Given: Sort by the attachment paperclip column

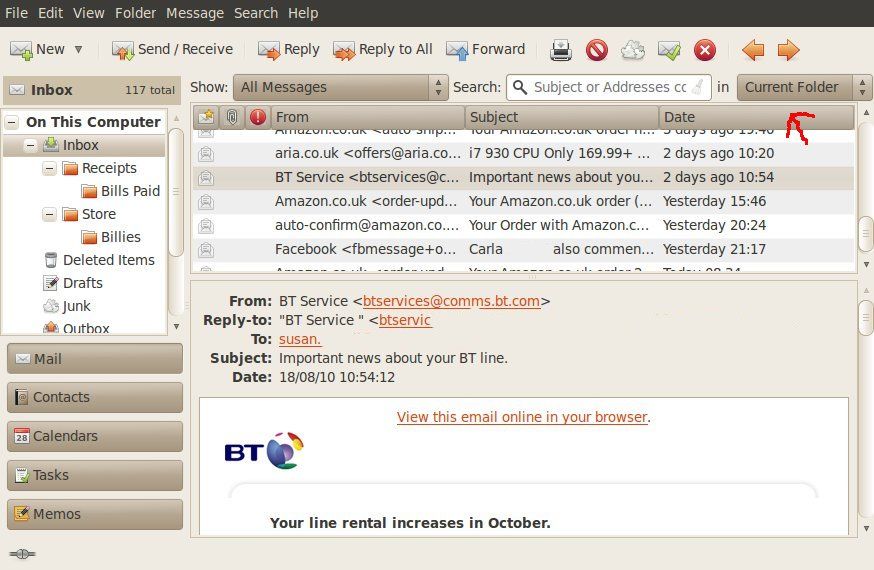Looking at the screenshot, I should (231, 117).
